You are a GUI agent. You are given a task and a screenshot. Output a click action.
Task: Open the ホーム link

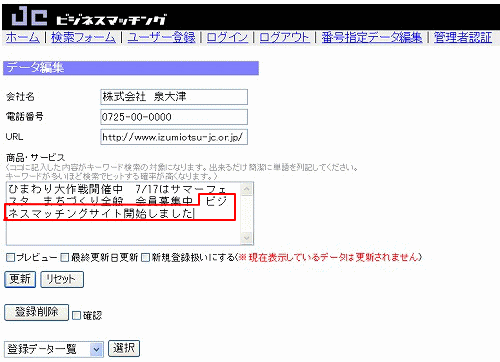(x=23, y=37)
